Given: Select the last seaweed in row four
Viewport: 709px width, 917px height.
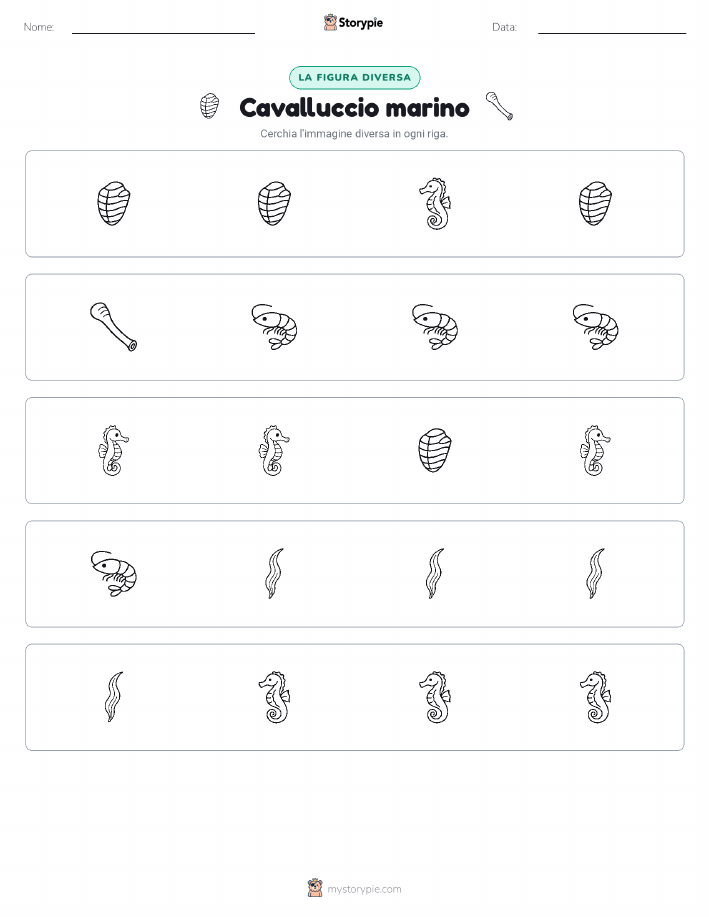Looking at the screenshot, I should [596, 574].
